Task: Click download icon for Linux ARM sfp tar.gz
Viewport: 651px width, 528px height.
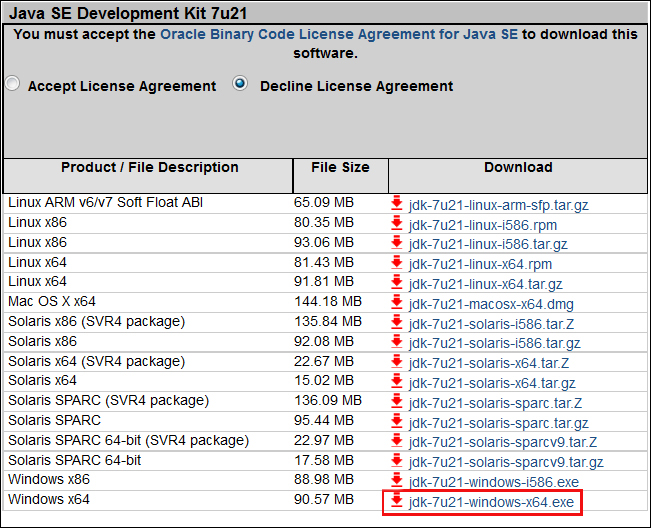Action: click(x=397, y=203)
